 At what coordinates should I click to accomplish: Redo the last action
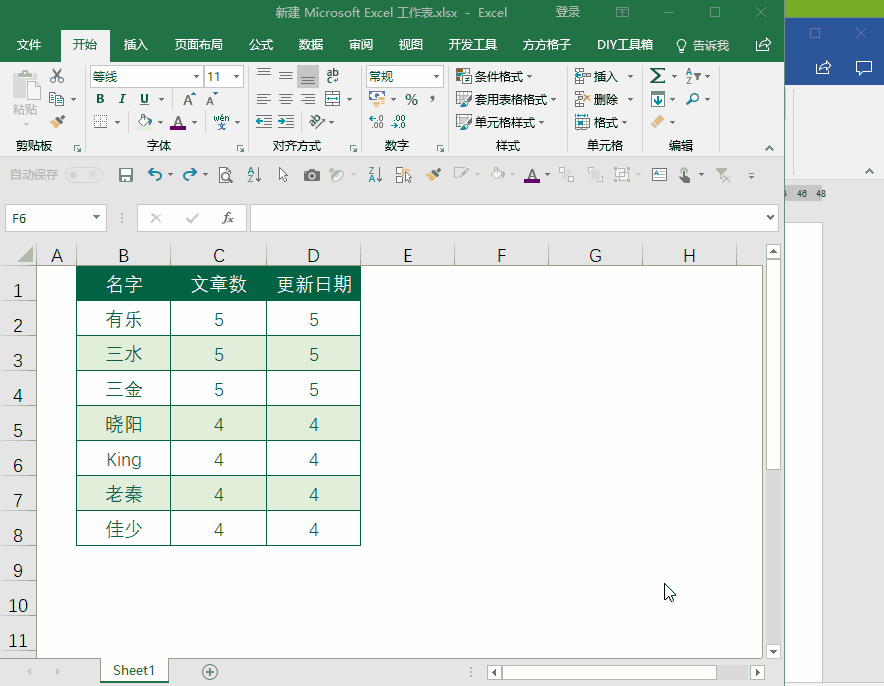tap(189, 175)
